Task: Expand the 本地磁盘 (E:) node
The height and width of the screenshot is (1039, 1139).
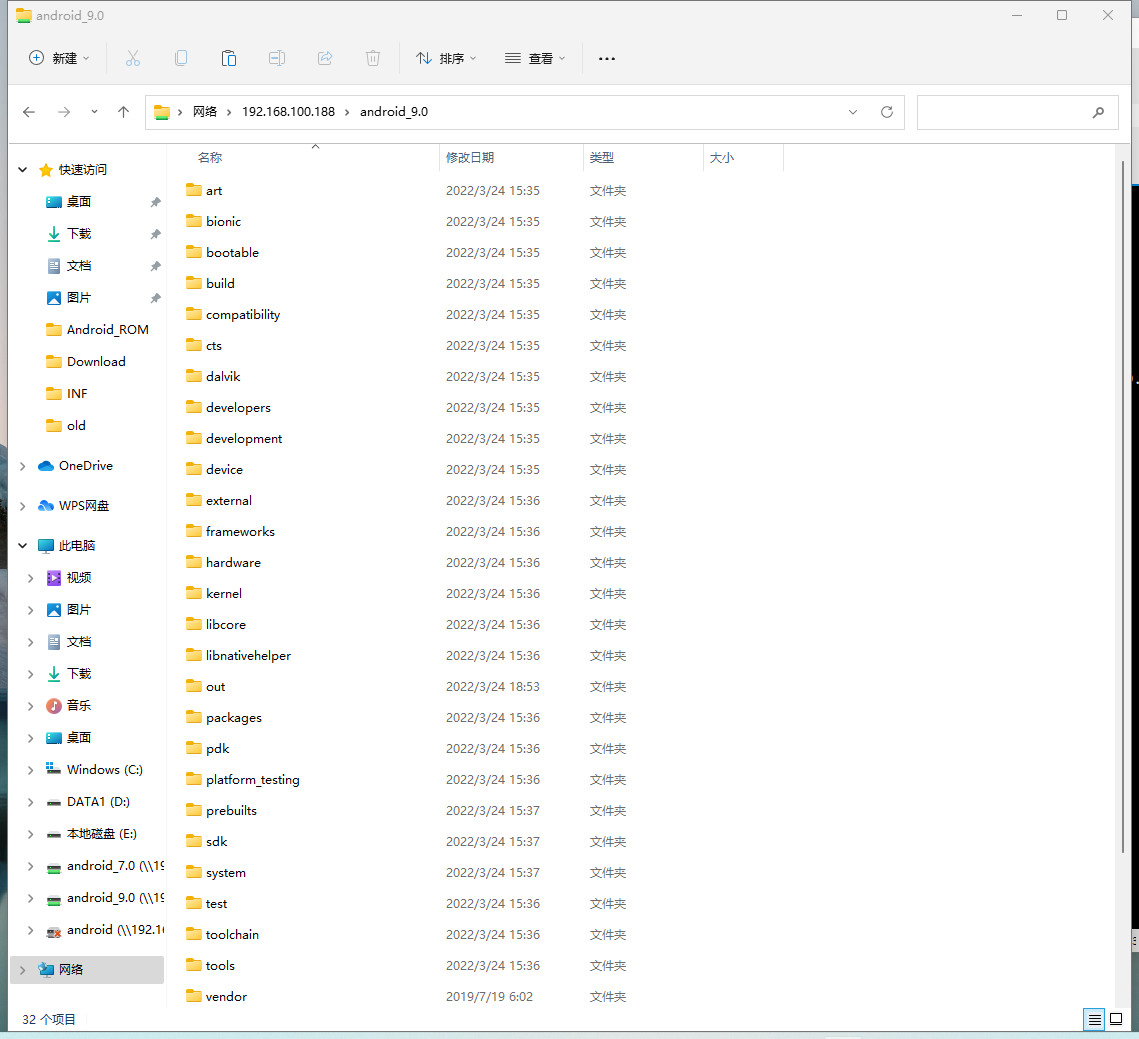Action: (x=31, y=834)
